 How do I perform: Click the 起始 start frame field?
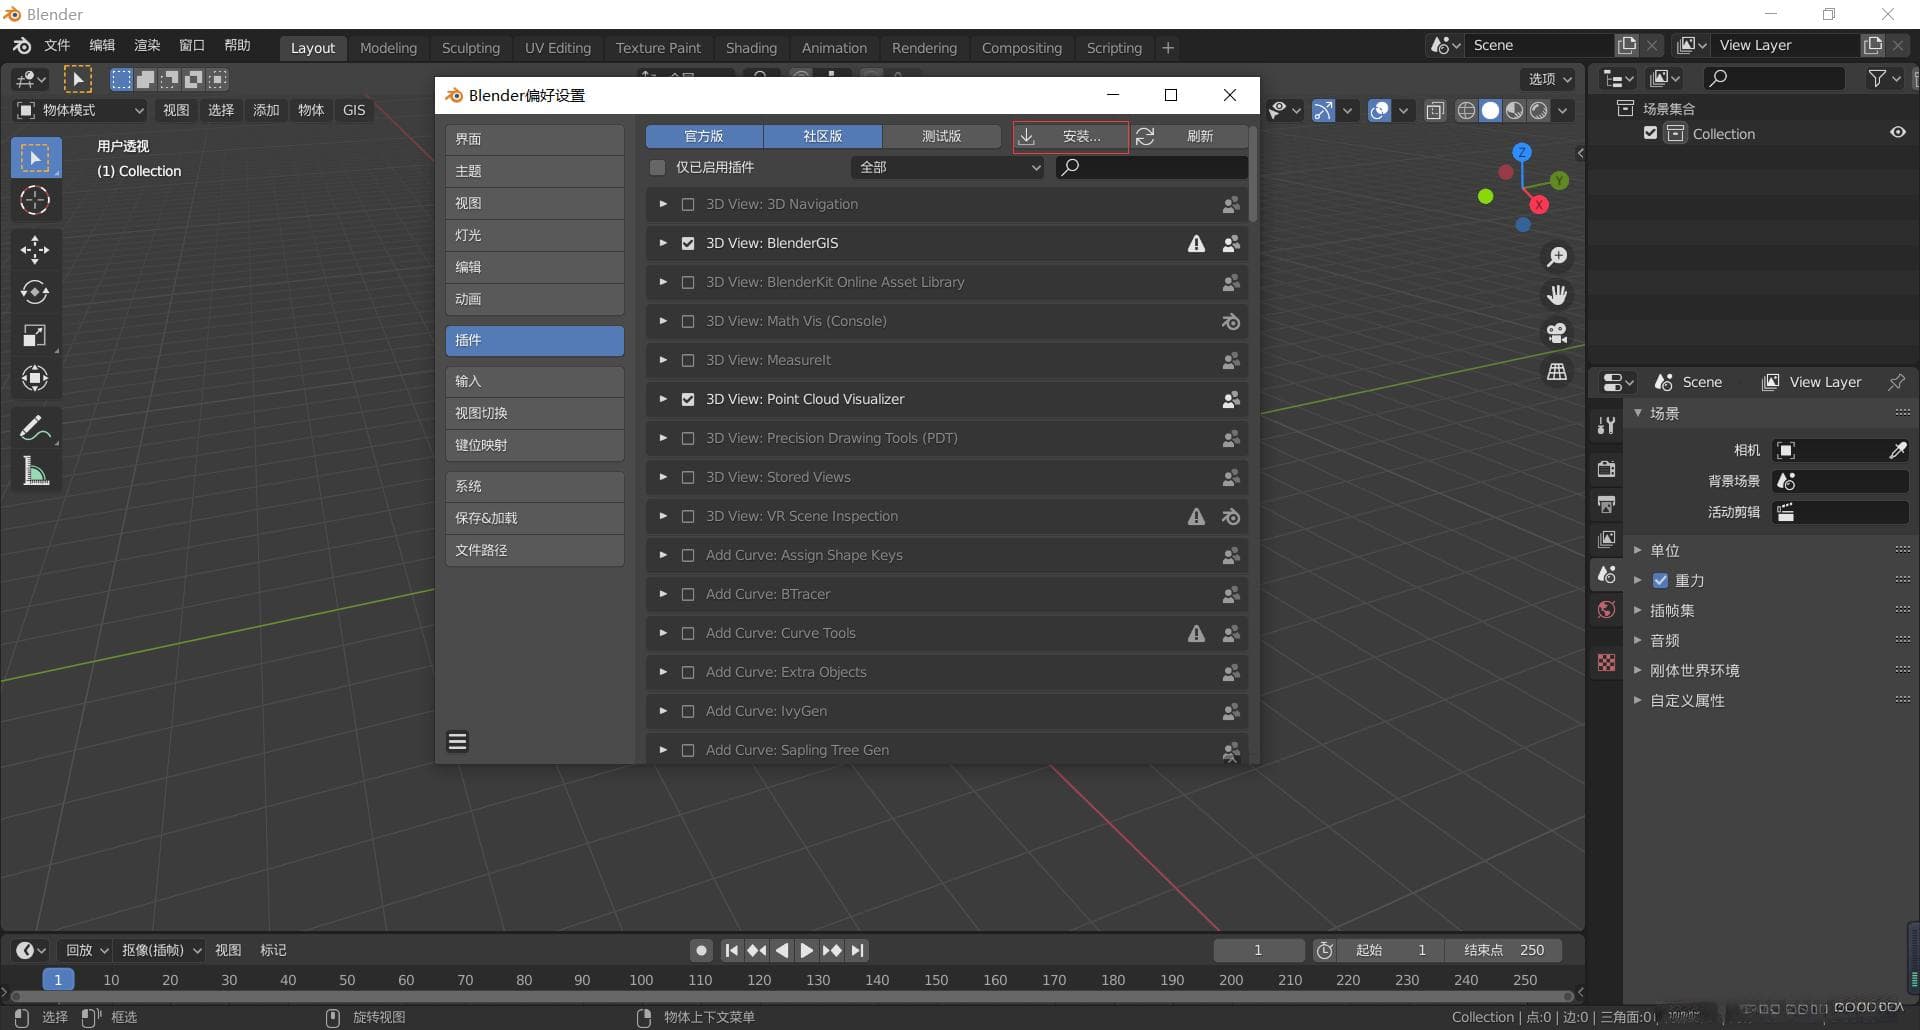tap(1390, 950)
